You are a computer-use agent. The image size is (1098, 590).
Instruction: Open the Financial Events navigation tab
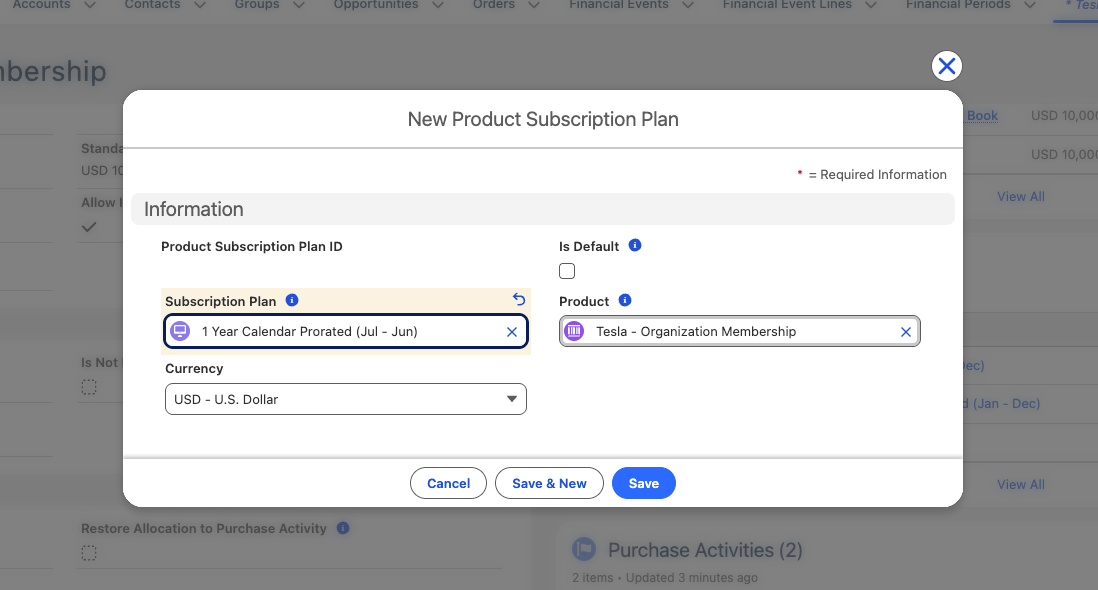tap(619, 5)
